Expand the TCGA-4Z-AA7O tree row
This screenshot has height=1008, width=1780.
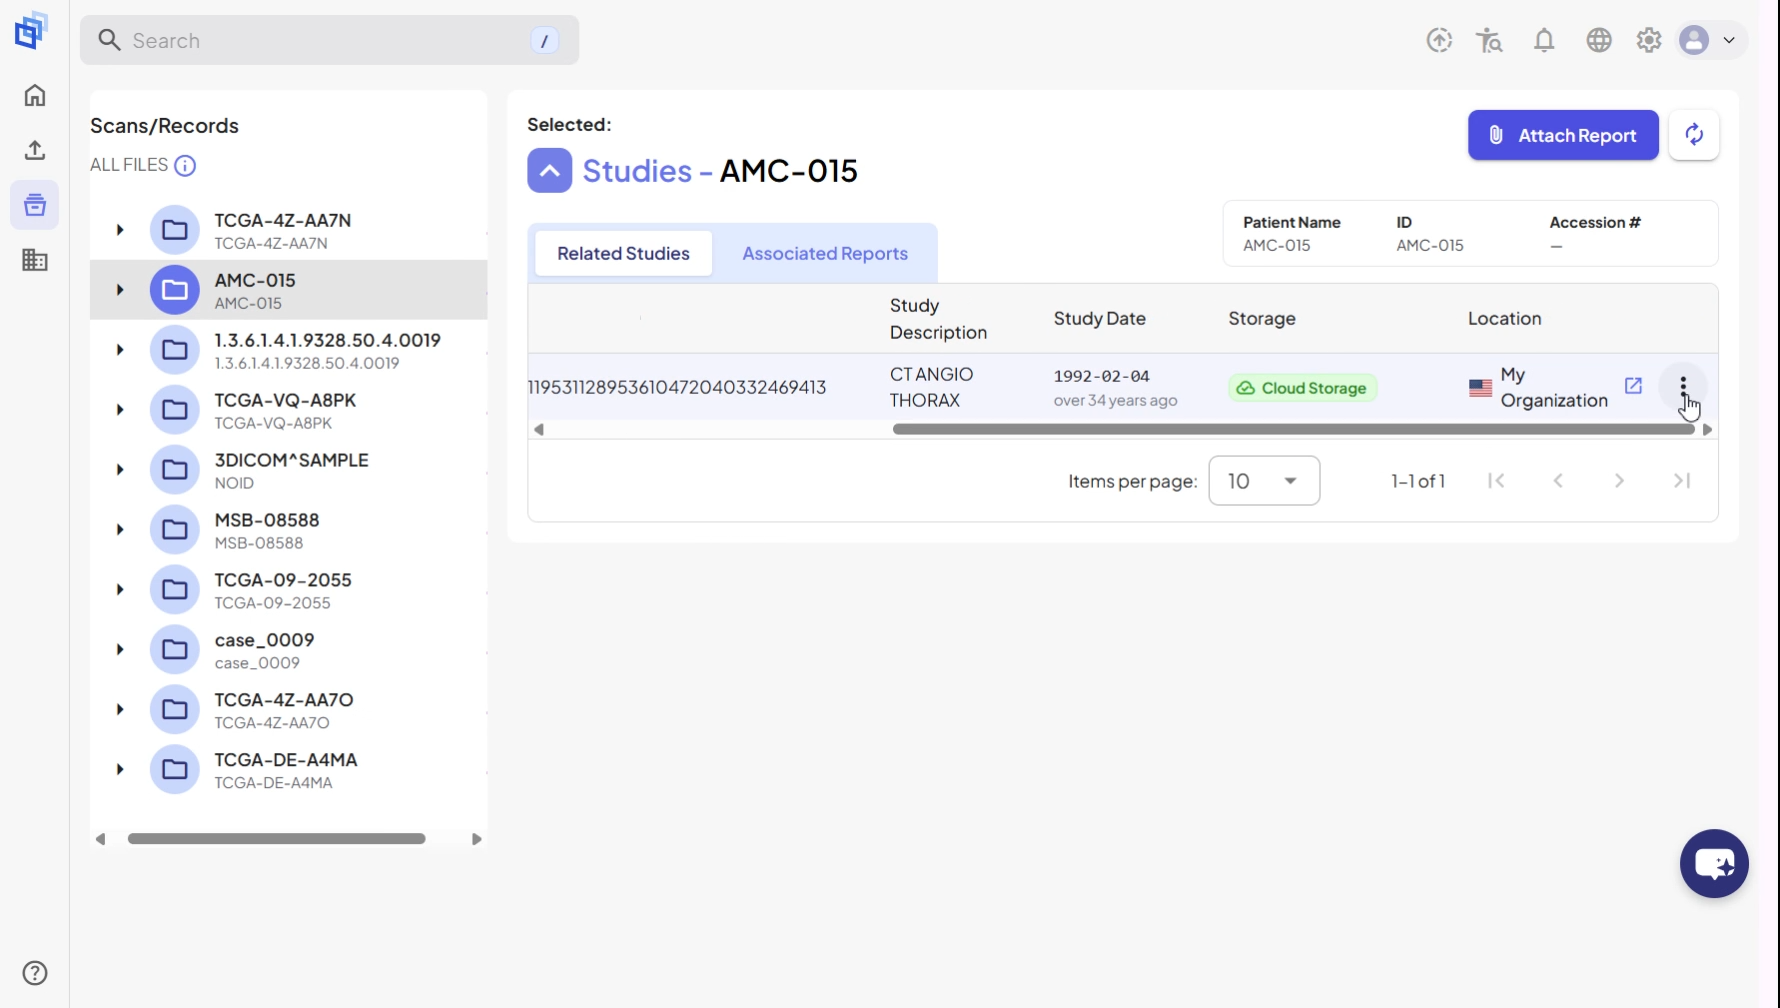point(120,710)
